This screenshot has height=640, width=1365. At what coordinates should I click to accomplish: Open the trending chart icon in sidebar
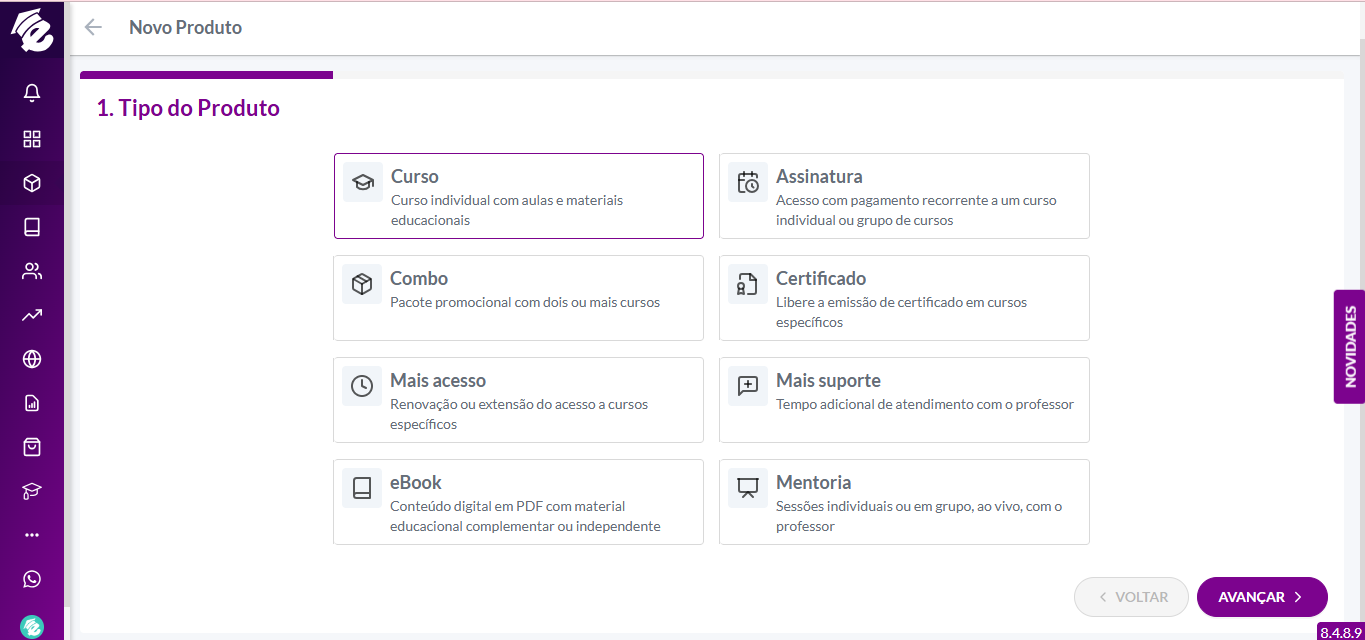coord(32,315)
